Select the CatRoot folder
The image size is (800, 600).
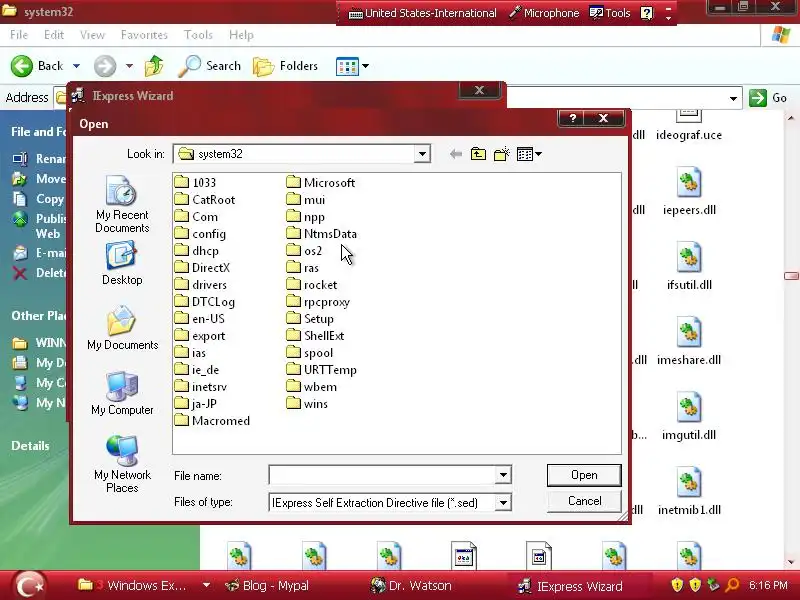tap(205, 199)
